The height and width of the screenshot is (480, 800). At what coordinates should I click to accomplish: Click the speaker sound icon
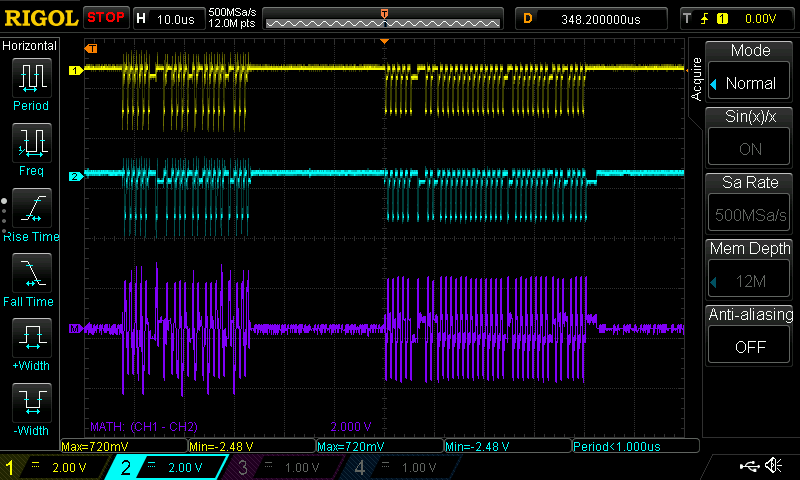pos(773,466)
